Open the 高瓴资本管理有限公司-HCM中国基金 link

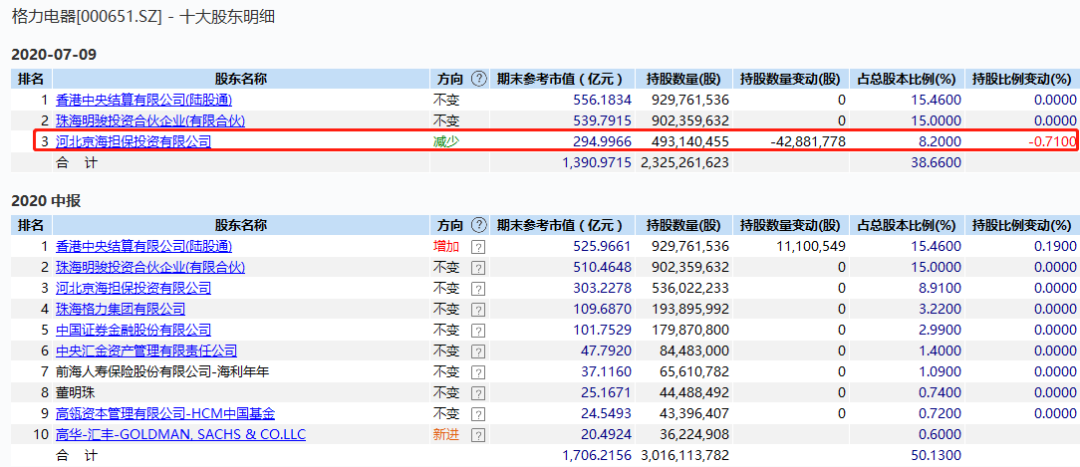click(165, 414)
